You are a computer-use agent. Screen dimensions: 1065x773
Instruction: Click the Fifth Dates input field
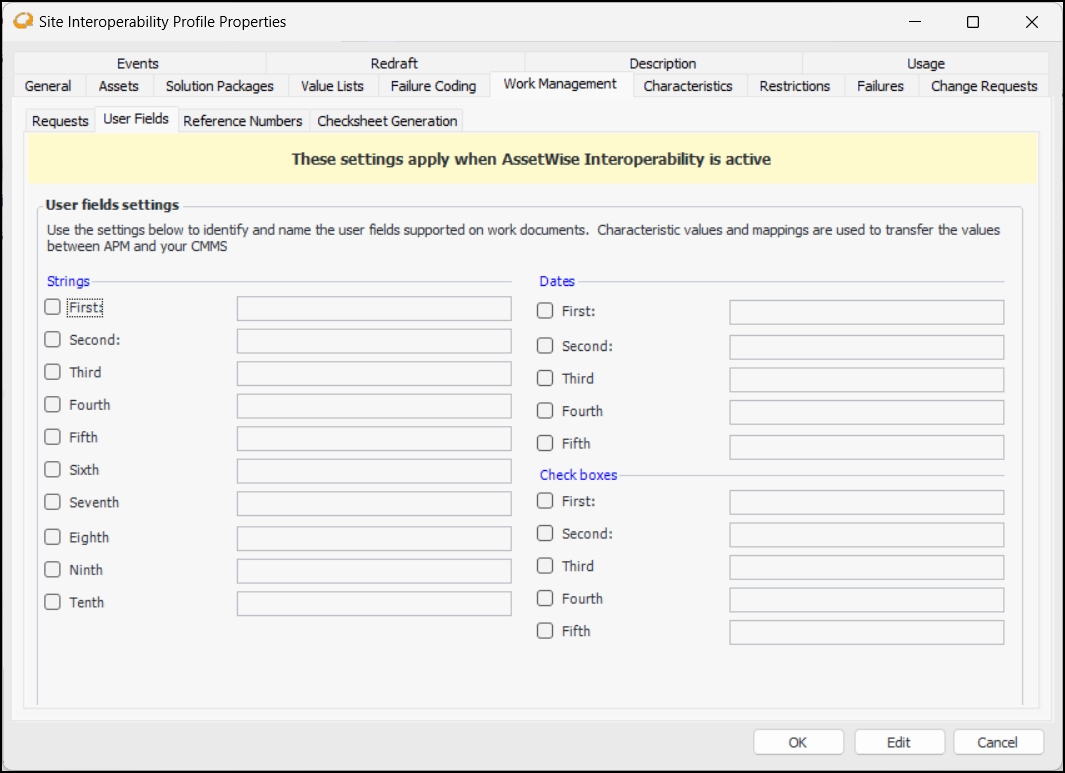(866, 447)
